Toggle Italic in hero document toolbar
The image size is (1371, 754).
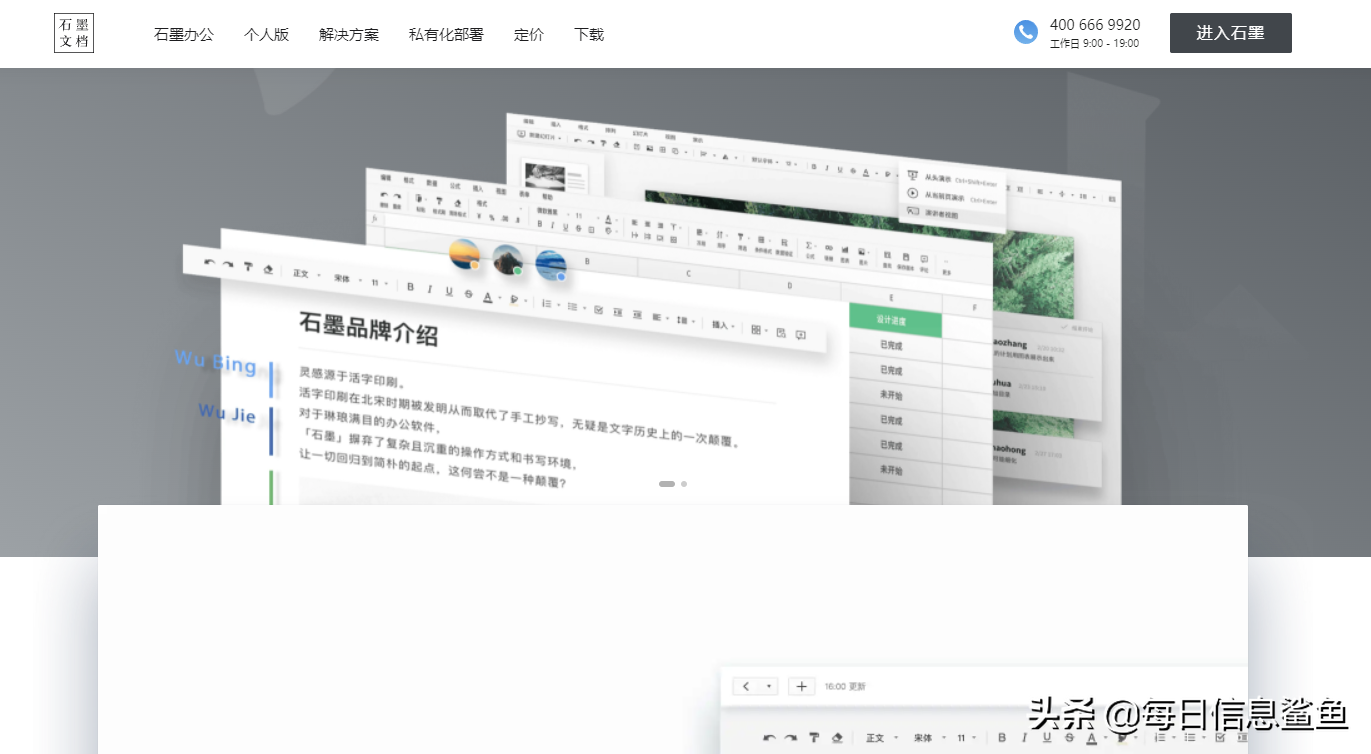(430, 289)
